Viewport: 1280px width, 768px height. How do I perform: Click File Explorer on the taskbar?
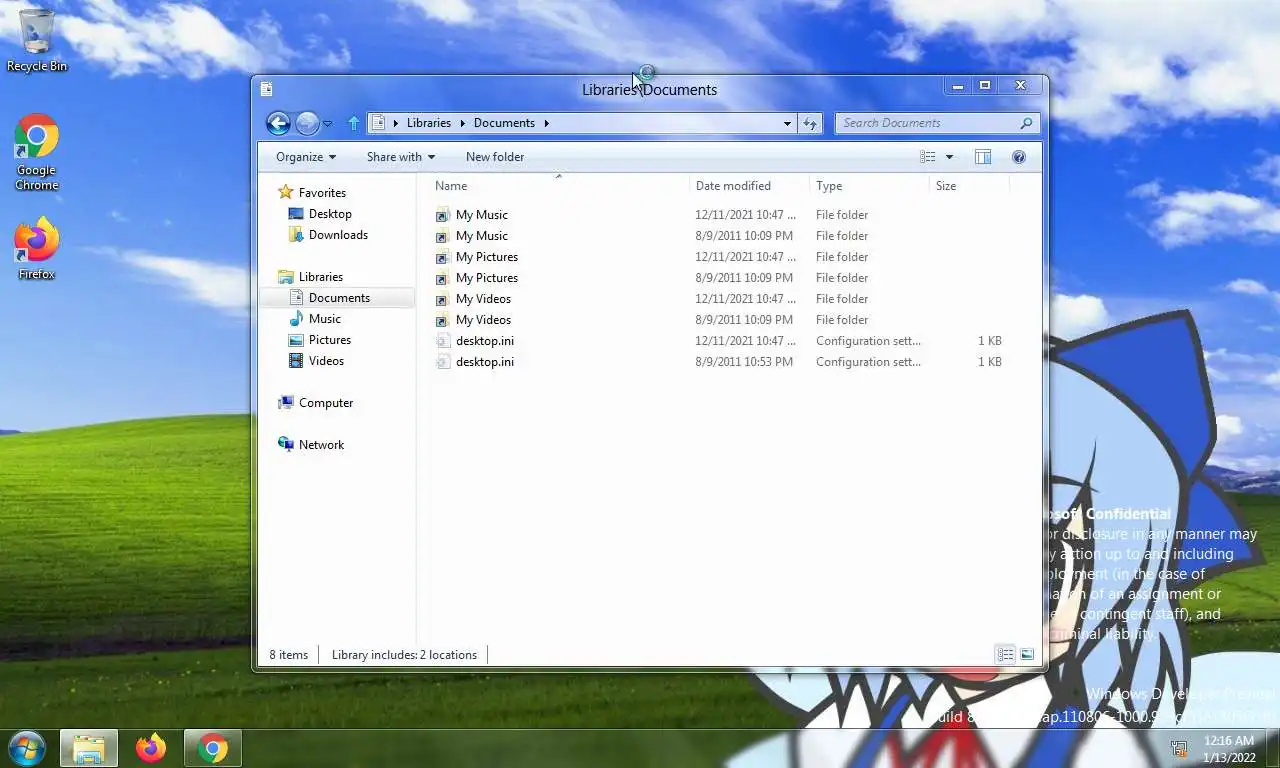click(89, 749)
